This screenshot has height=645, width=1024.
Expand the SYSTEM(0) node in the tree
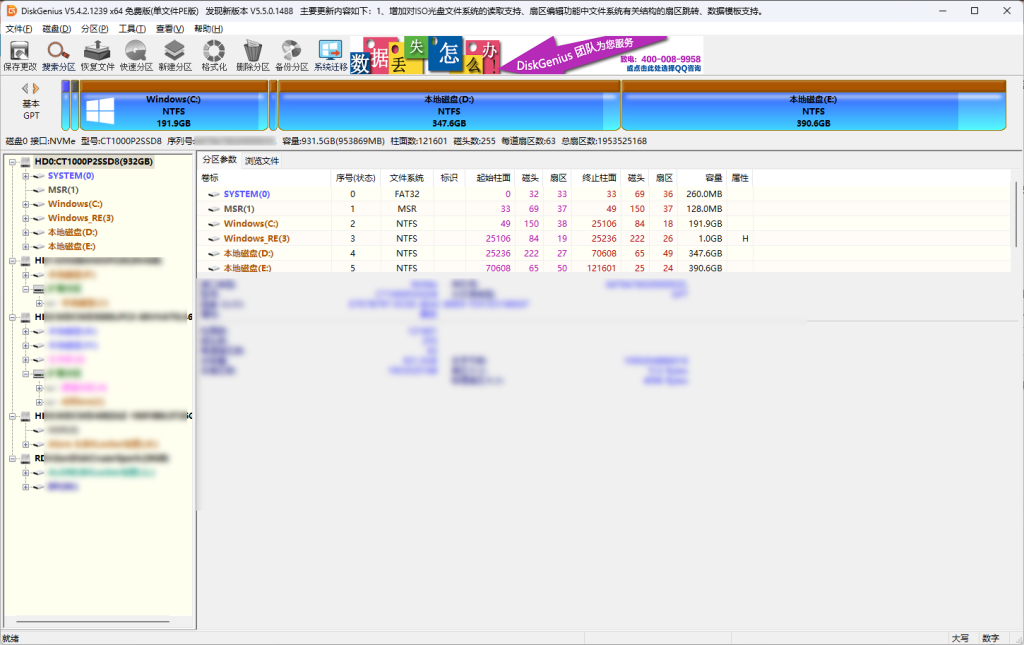click(25, 176)
